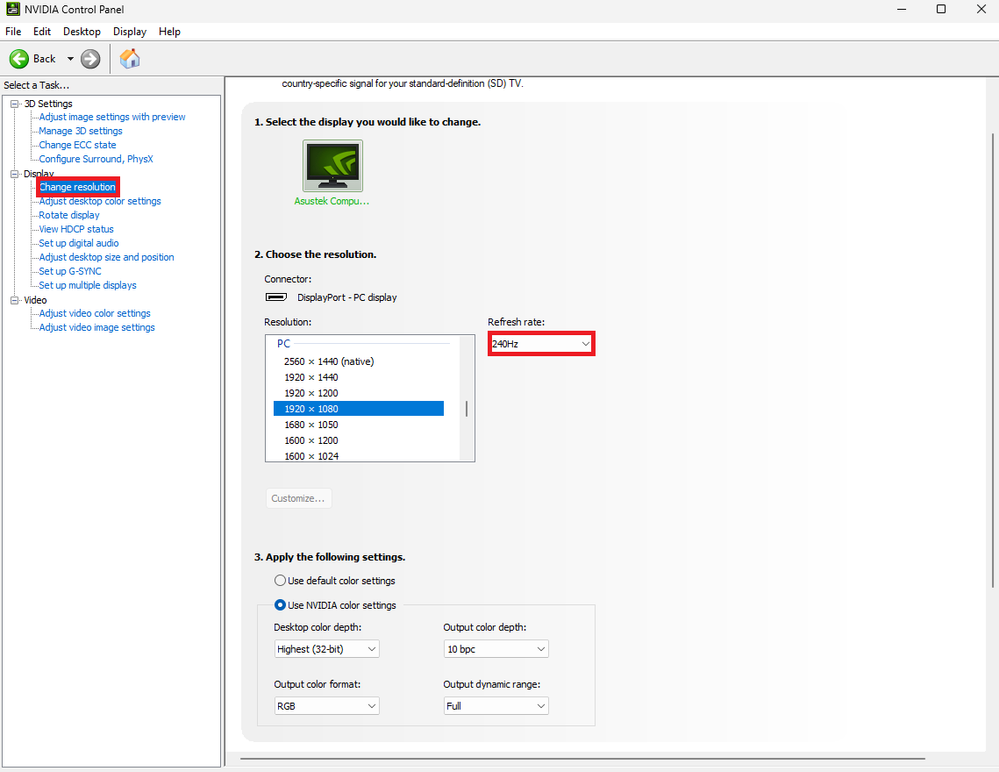
Task: Open Set up multiple displays
Action: [x=87, y=285]
